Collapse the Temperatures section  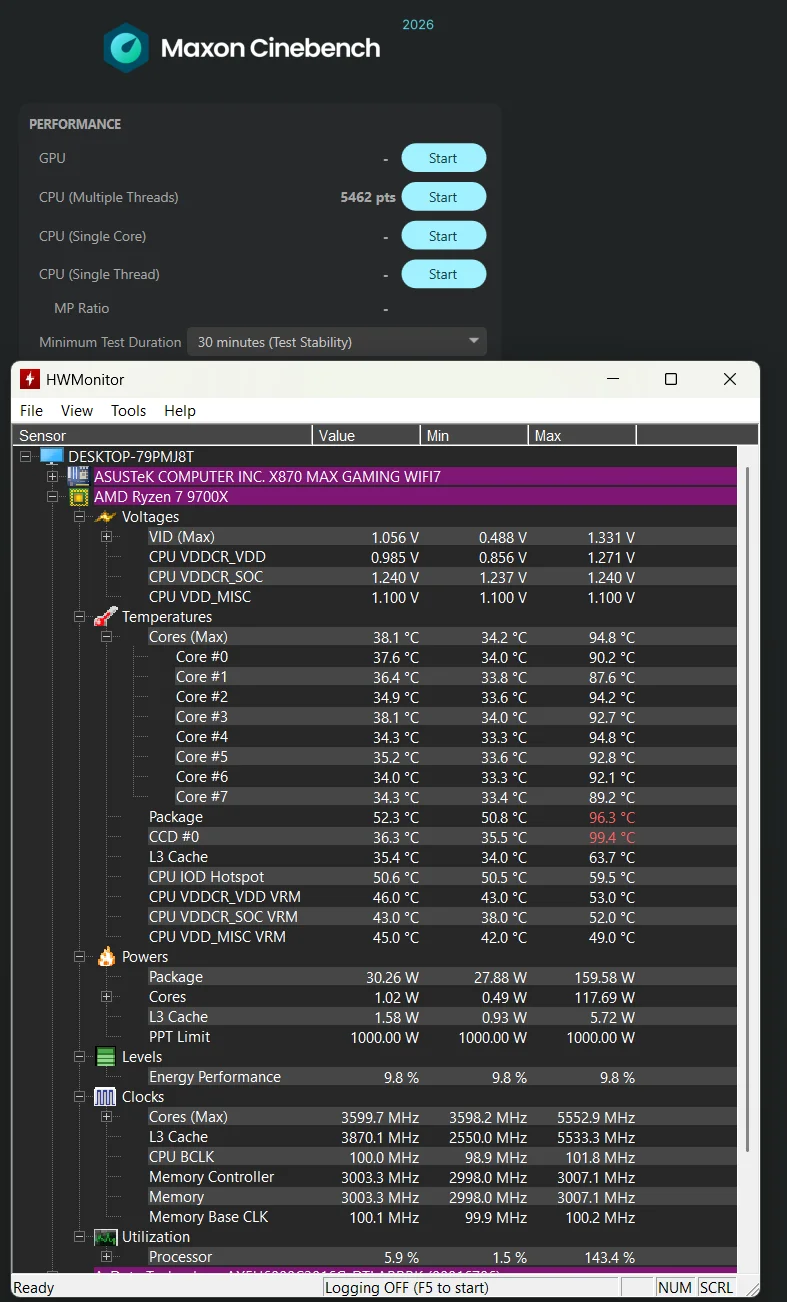[x=80, y=617]
